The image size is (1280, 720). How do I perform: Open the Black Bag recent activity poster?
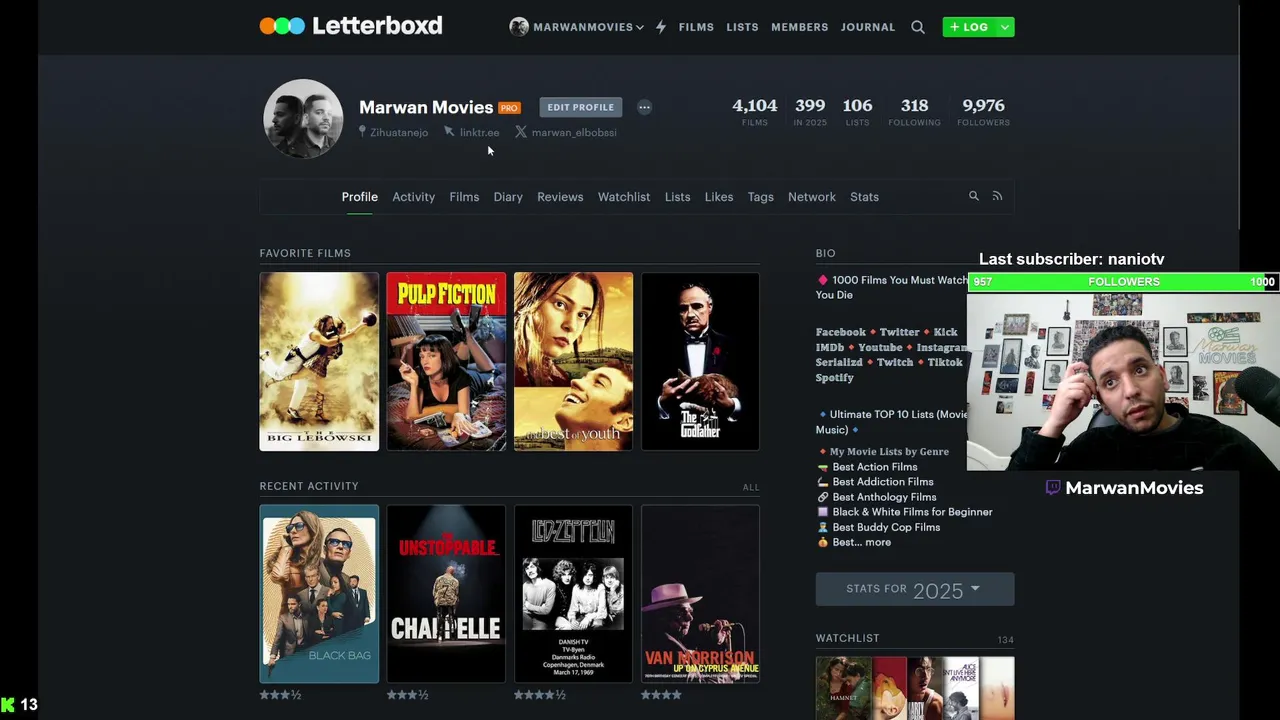319,594
